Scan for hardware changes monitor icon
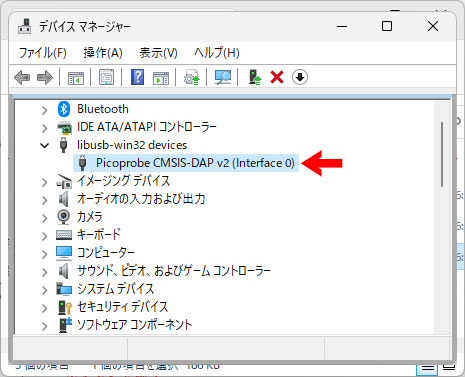The width and height of the screenshot is (465, 377). click(223, 77)
